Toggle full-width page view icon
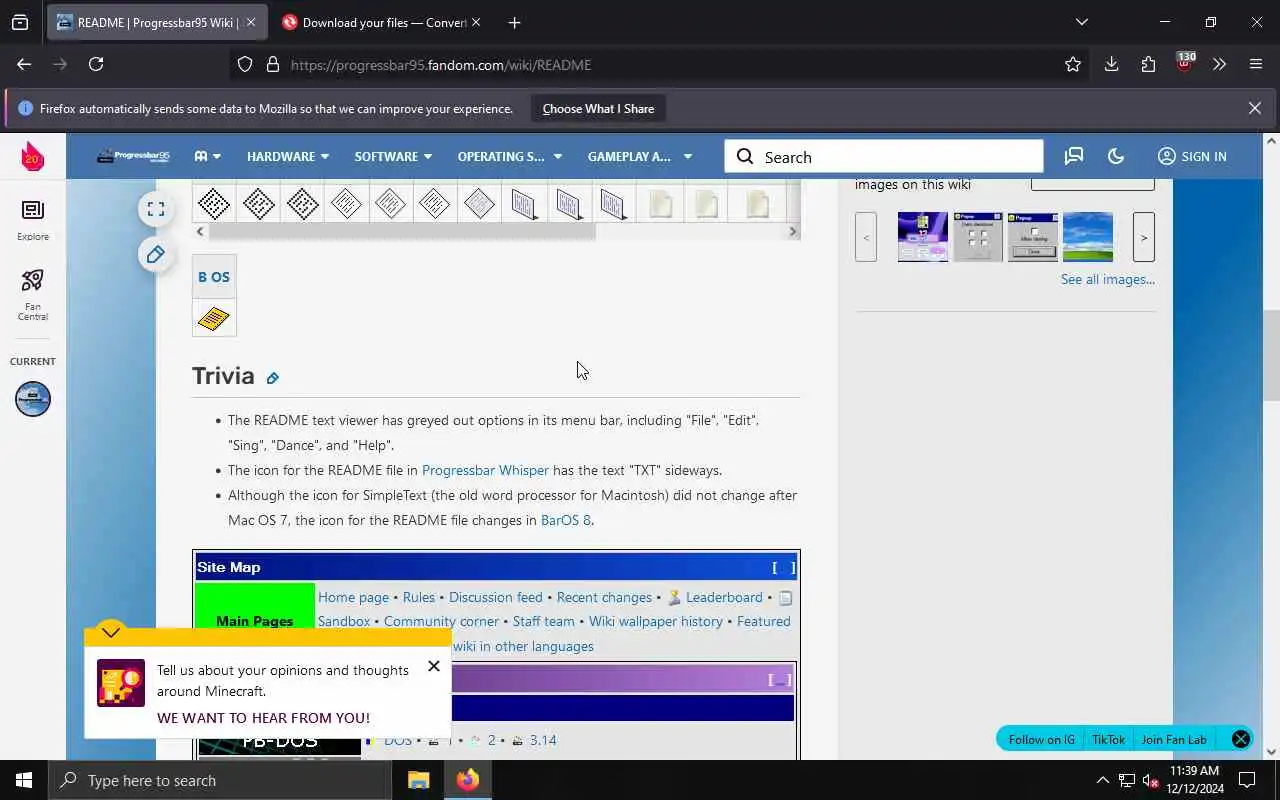Image resolution: width=1280 pixels, height=800 pixels. pyautogui.click(x=156, y=209)
